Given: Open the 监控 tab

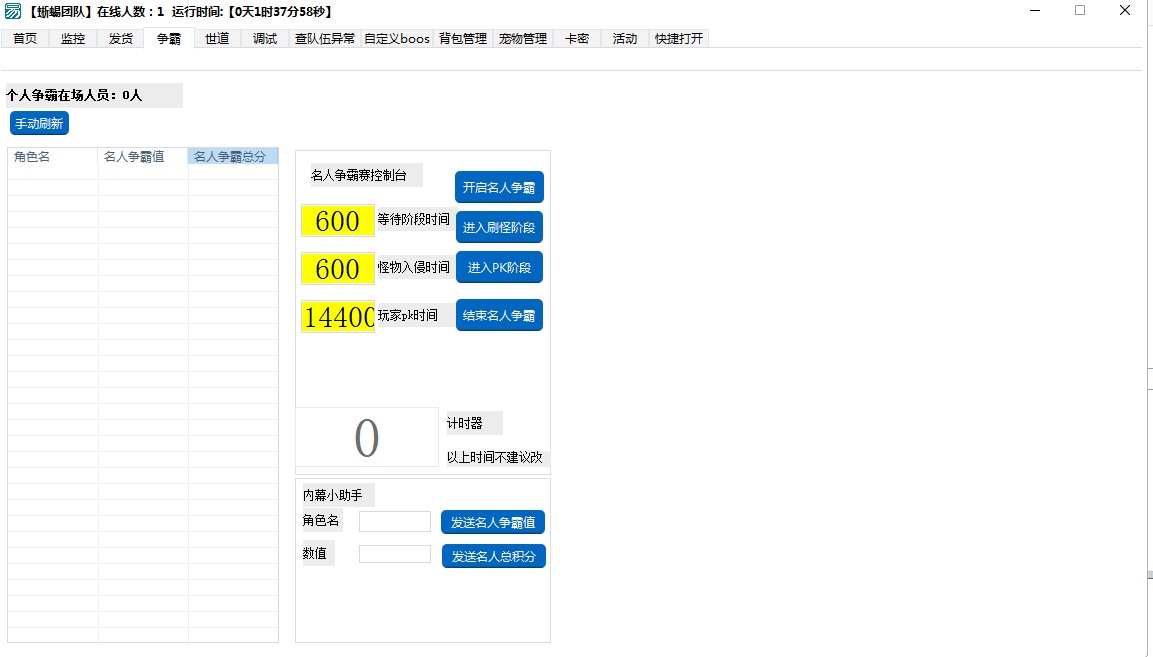Looking at the screenshot, I should click(73, 39).
